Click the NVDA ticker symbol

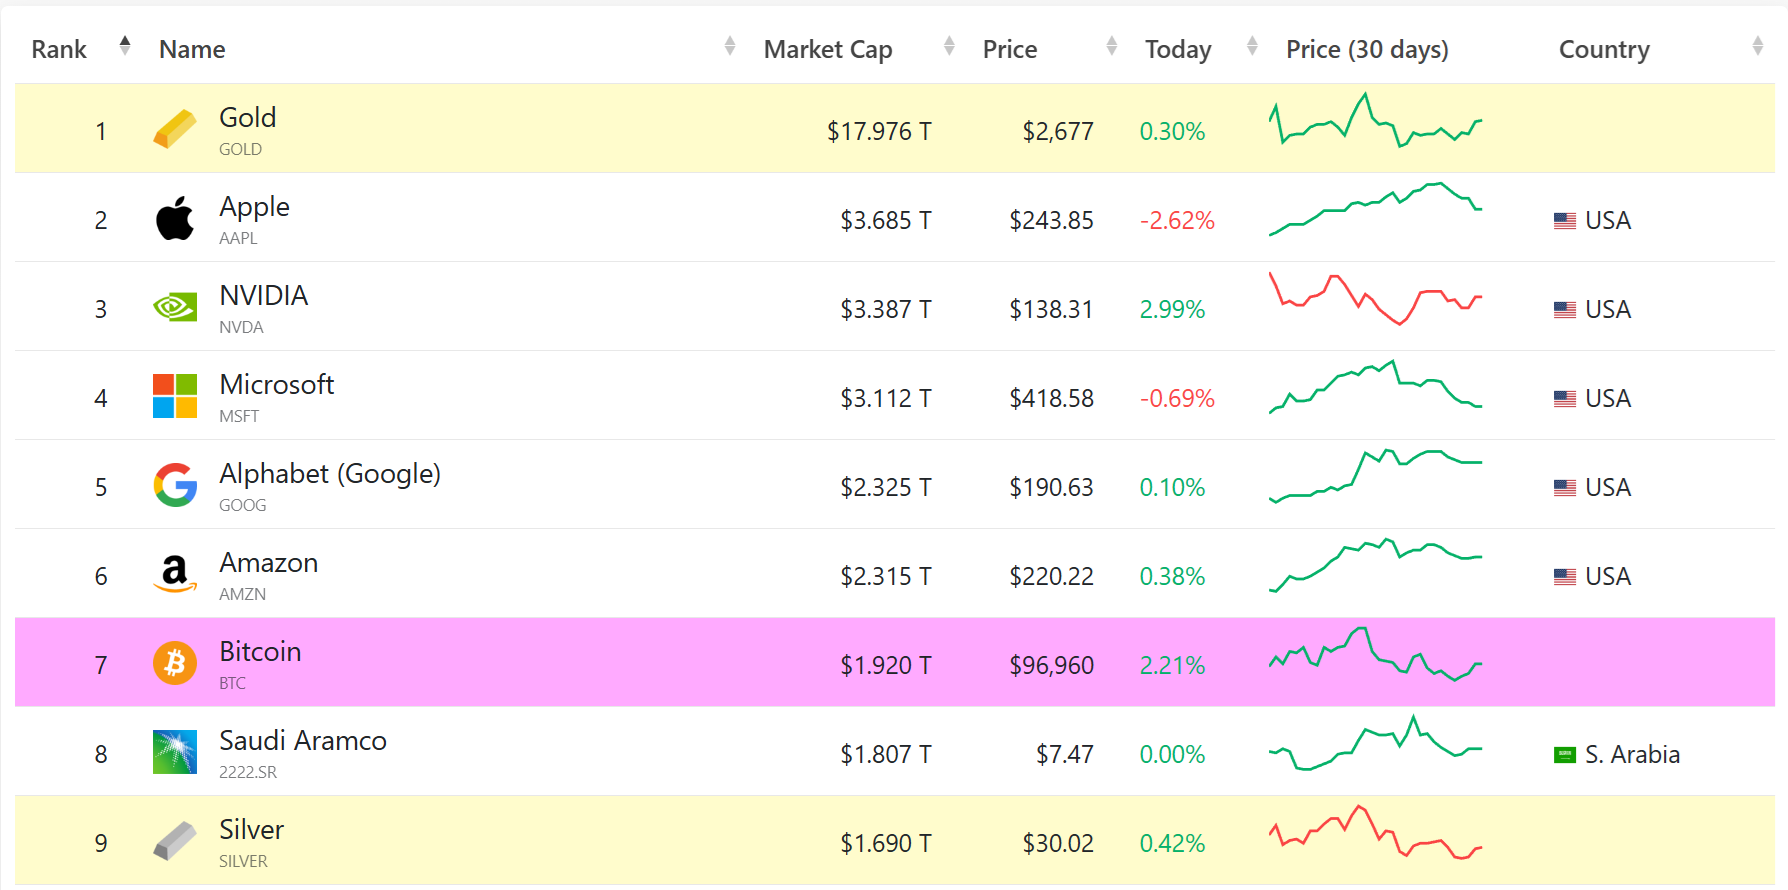click(241, 327)
